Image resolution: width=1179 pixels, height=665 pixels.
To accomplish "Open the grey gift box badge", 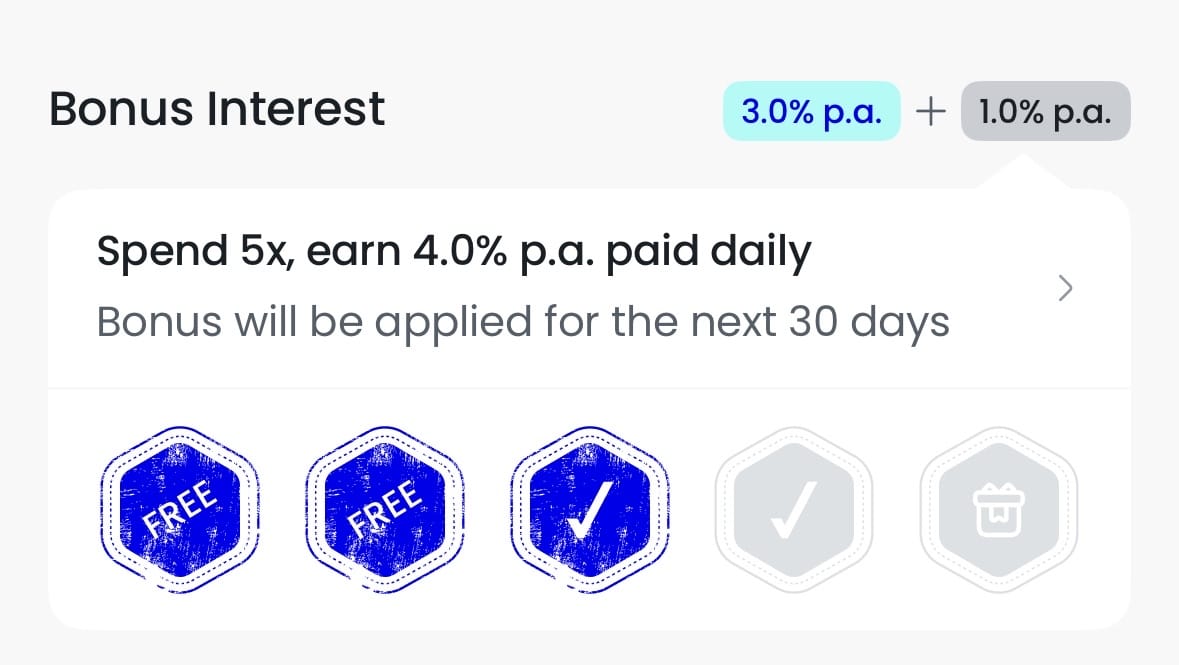I will click(x=999, y=510).
